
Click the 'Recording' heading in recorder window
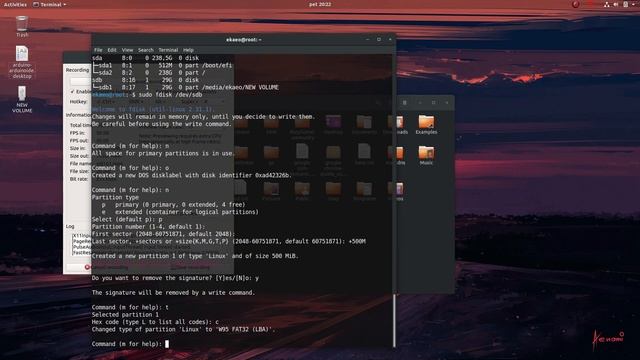[x=77, y=70]
